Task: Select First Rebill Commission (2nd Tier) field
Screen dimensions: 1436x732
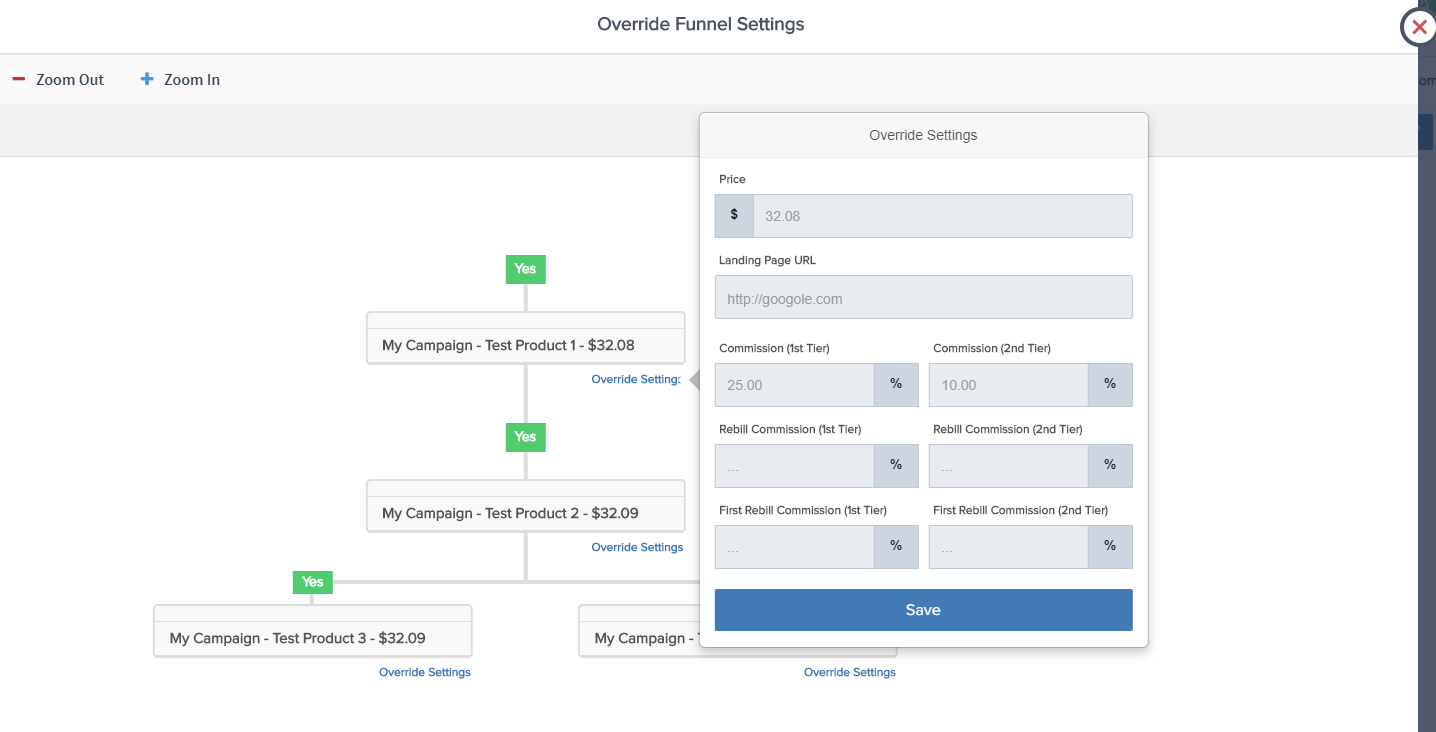Action: (x=1008, y=547)
